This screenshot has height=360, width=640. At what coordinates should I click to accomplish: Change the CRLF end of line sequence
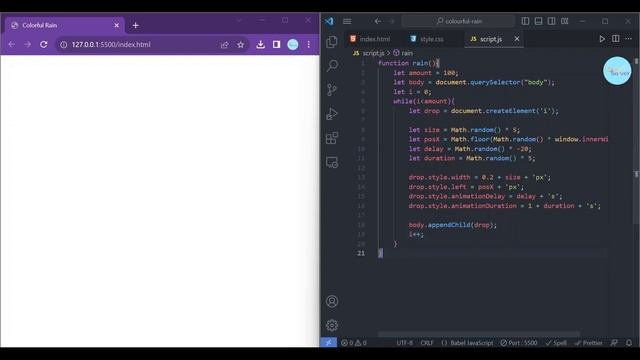click(x=427, y=343)
